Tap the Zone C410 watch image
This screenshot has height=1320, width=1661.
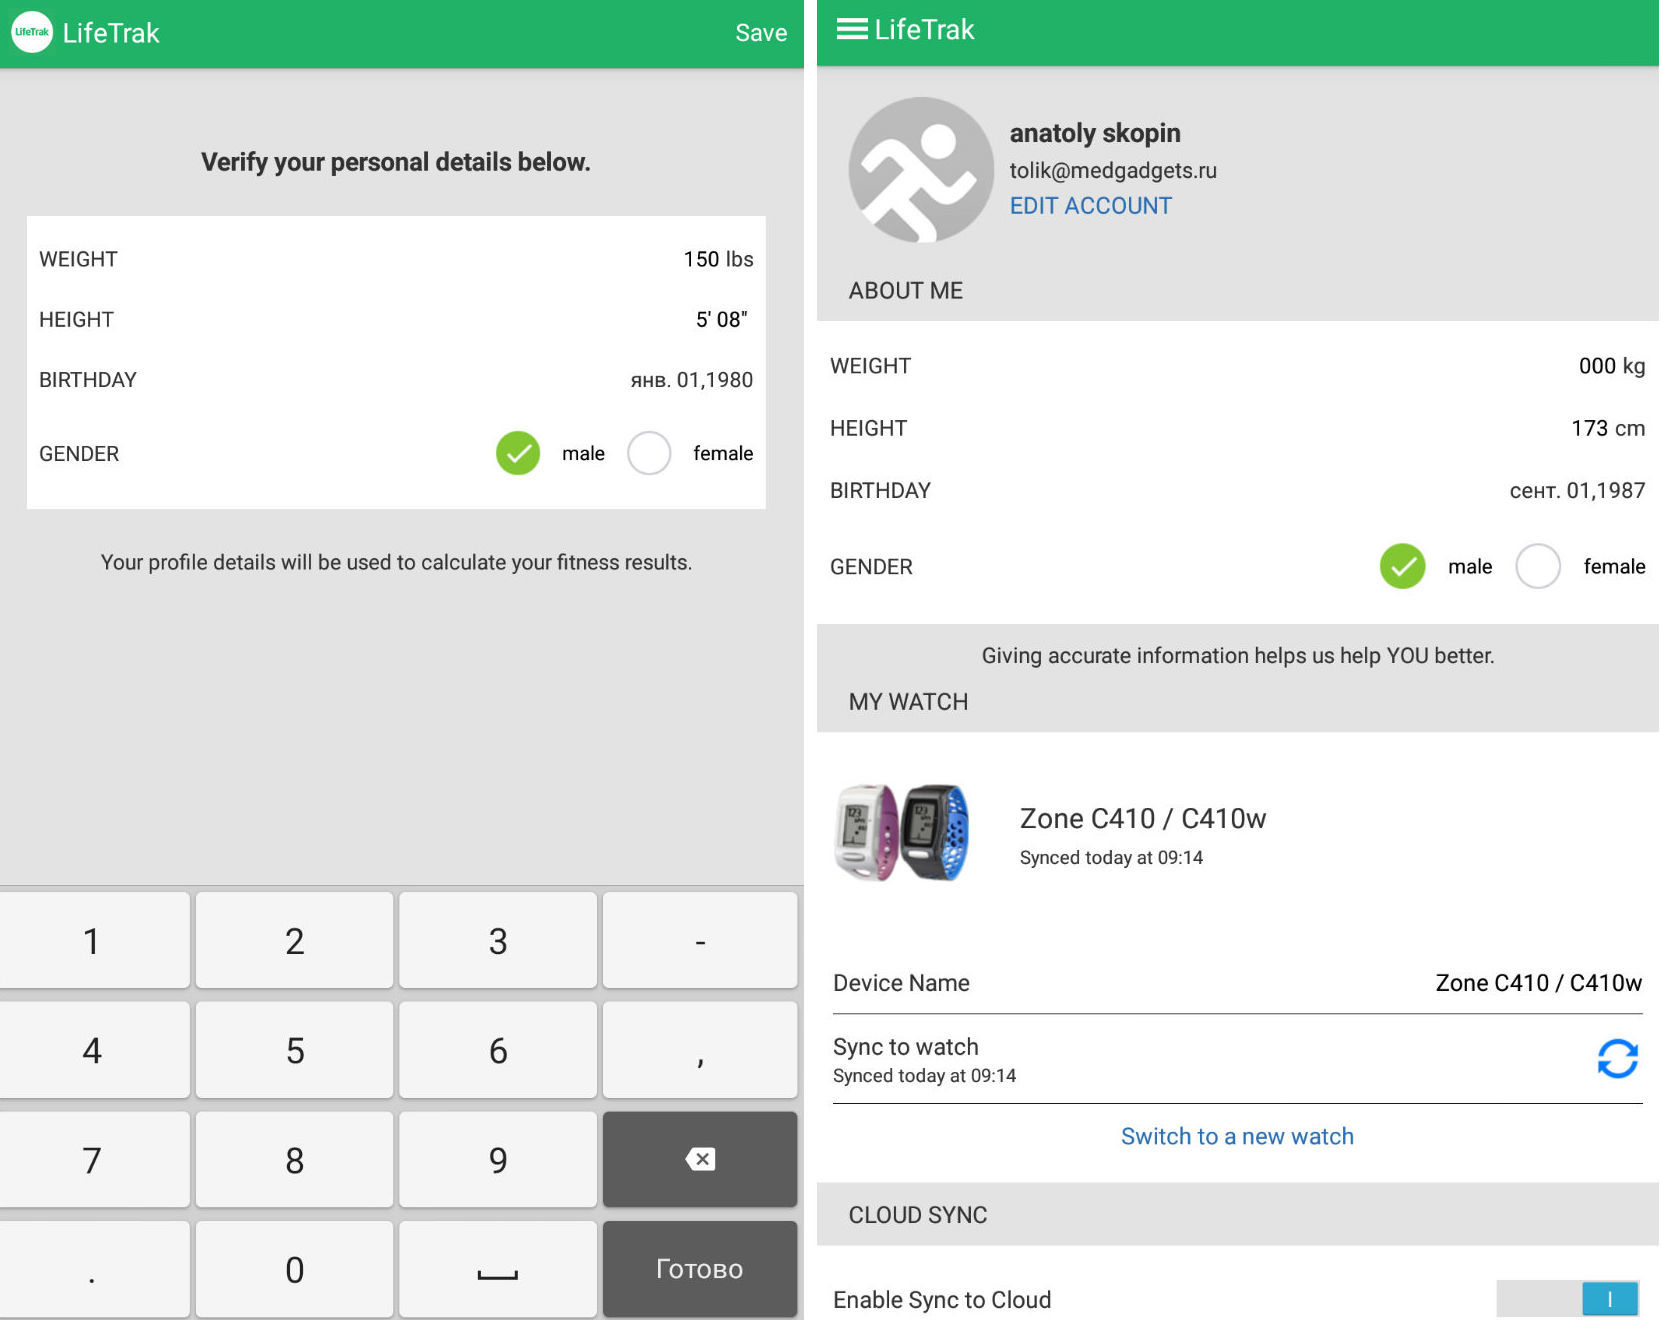902,833
